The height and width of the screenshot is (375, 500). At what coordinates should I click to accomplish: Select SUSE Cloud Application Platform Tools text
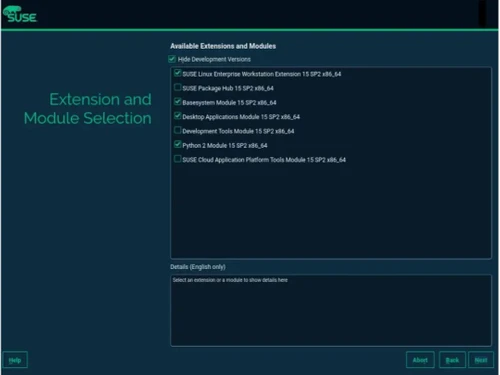click(x=264, y=160)
